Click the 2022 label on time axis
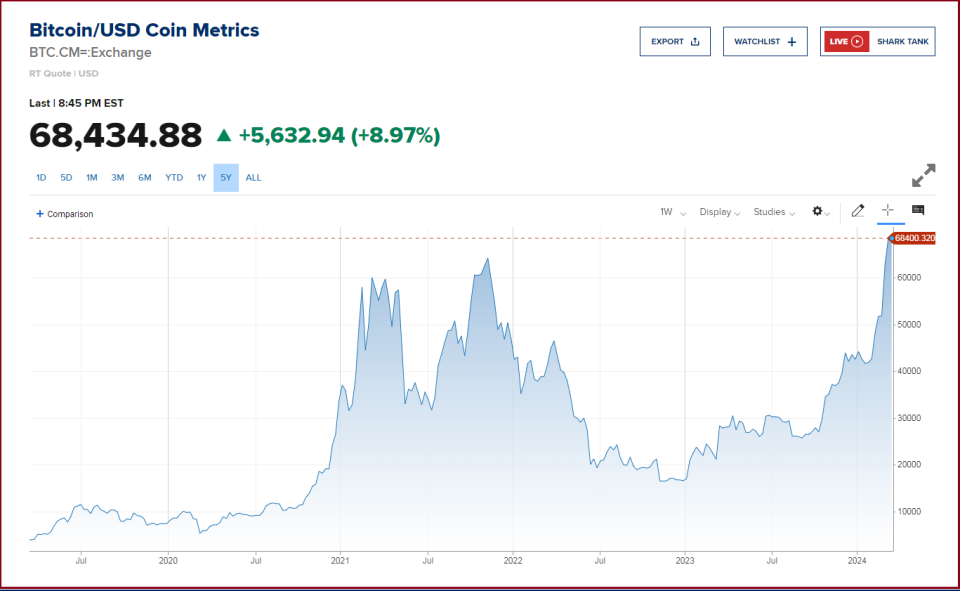Image resolution: width=960 pixels, height=591 pixels. (x=512, y=560)
